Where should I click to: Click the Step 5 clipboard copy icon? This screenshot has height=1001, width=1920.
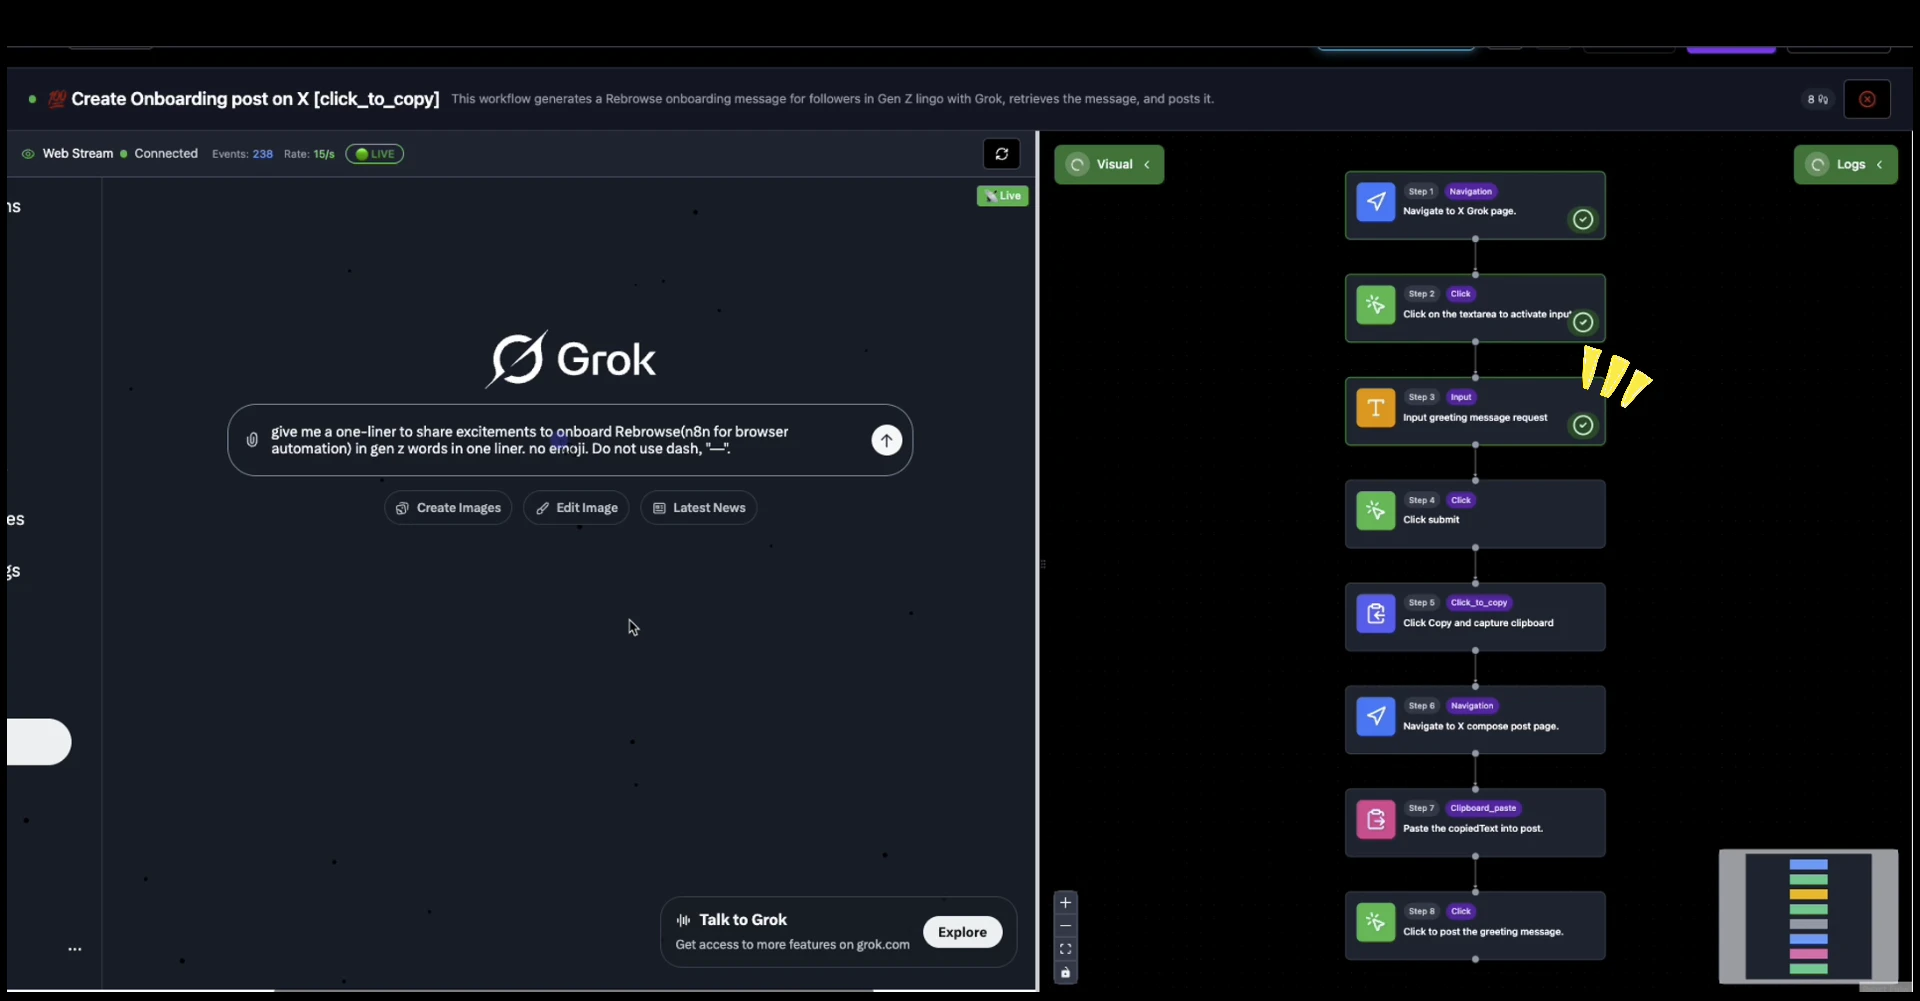(x=1375, y=613)
